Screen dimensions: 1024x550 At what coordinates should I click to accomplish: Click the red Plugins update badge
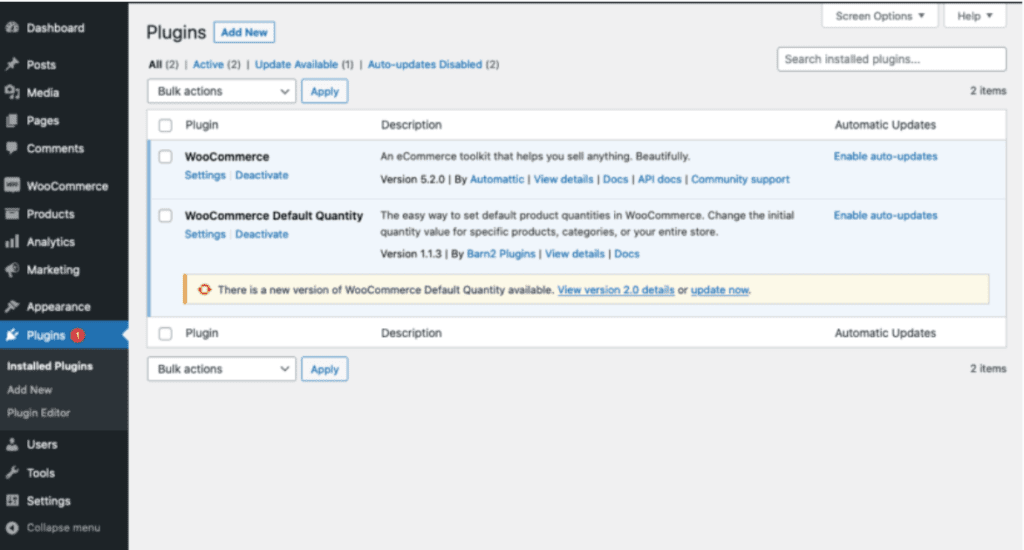tap(78, 335)
